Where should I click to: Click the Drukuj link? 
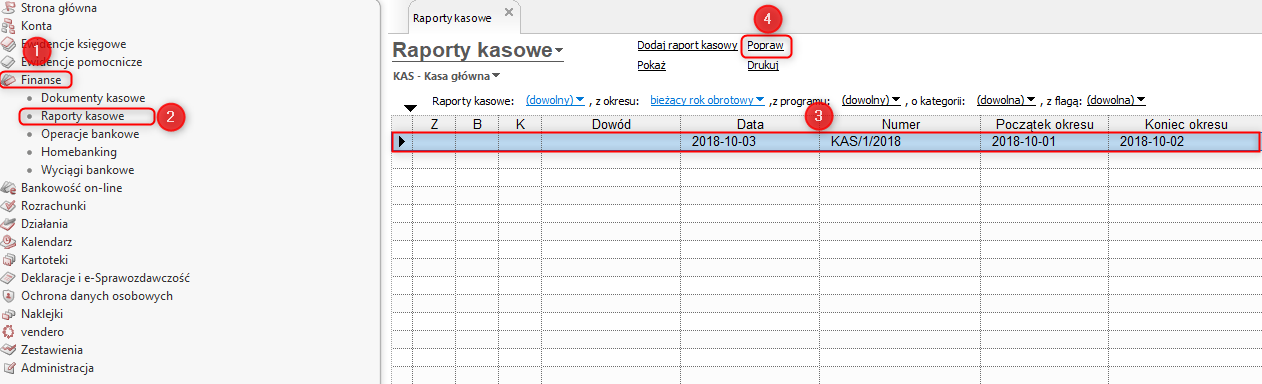point(763,66)
